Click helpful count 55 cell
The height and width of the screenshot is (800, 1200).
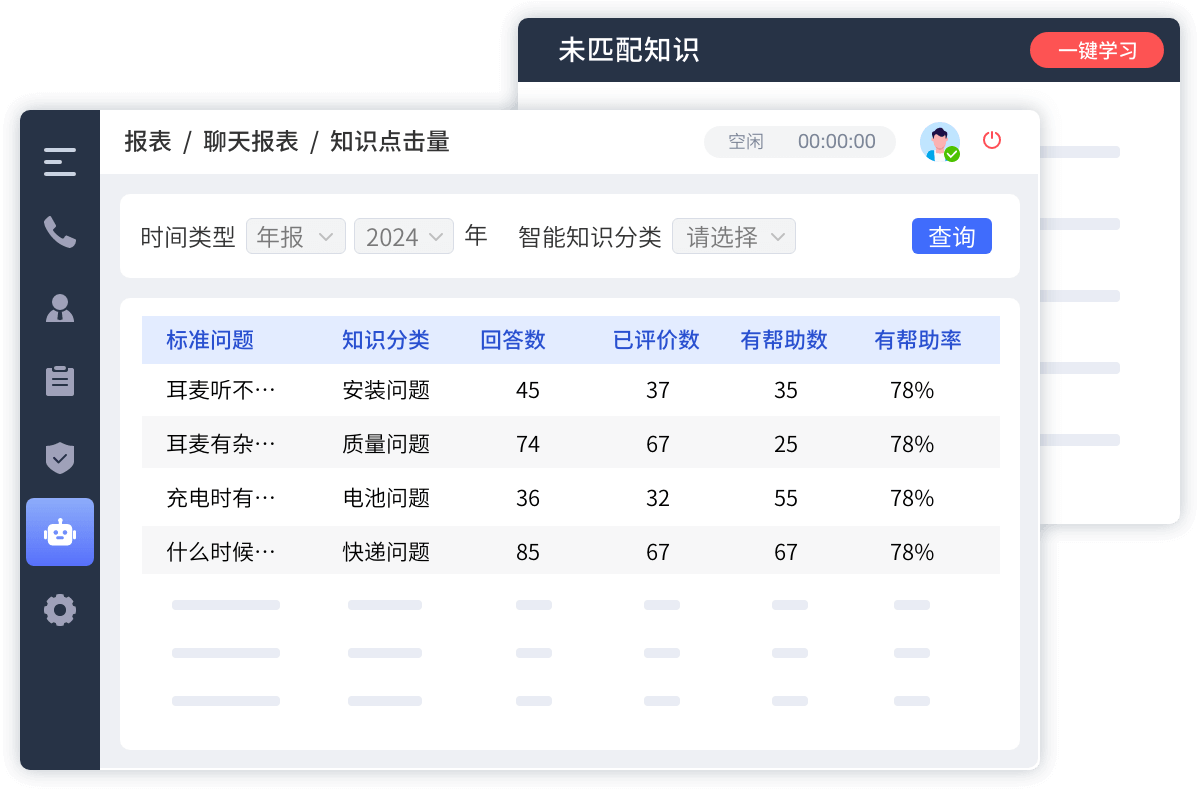786,498
